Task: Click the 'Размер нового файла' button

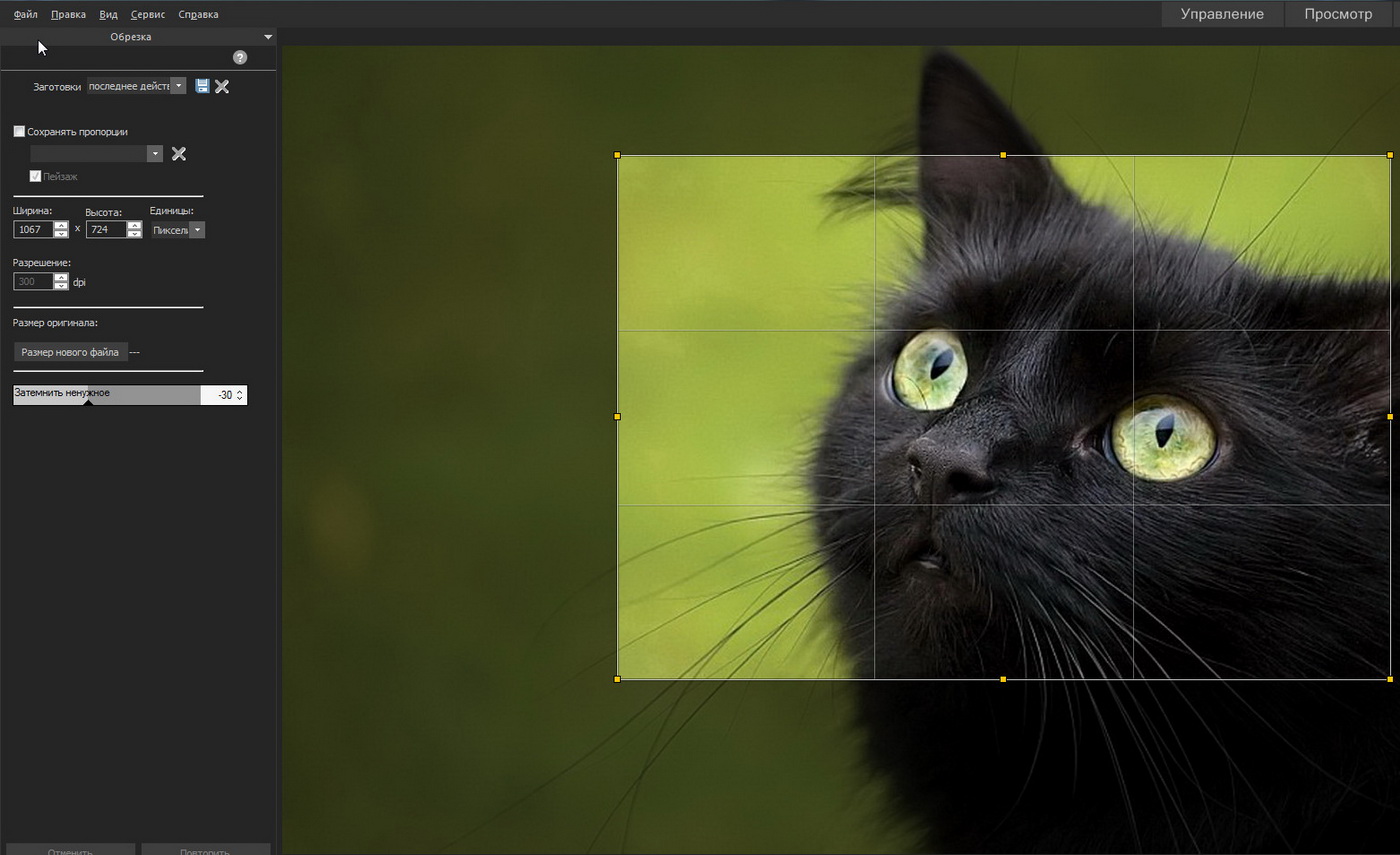Action: point(70,352)
